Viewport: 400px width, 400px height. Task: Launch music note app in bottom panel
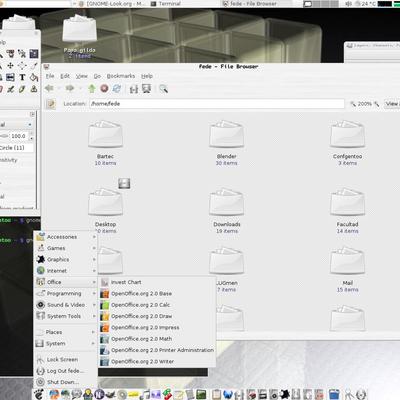[145, 395]
